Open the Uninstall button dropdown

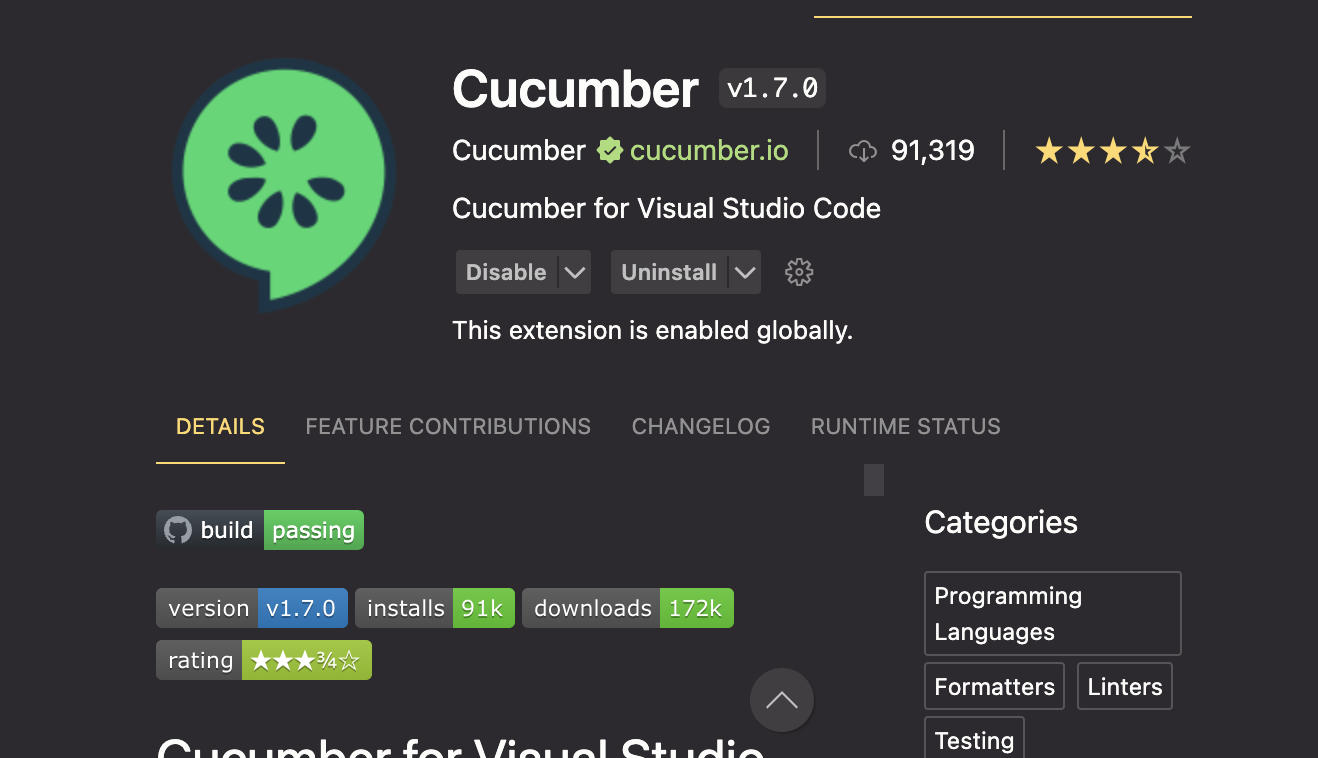(746, 271)
